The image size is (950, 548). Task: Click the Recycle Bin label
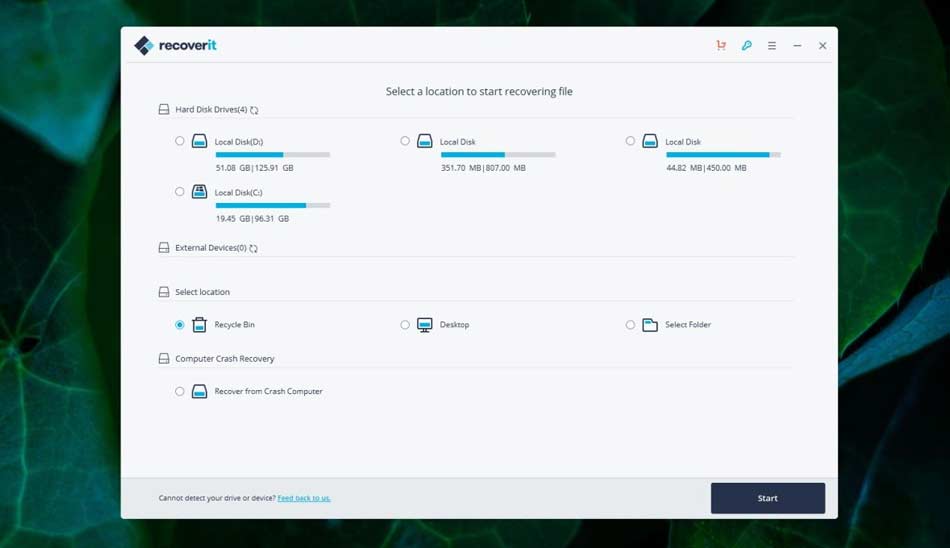coord(234,324)
